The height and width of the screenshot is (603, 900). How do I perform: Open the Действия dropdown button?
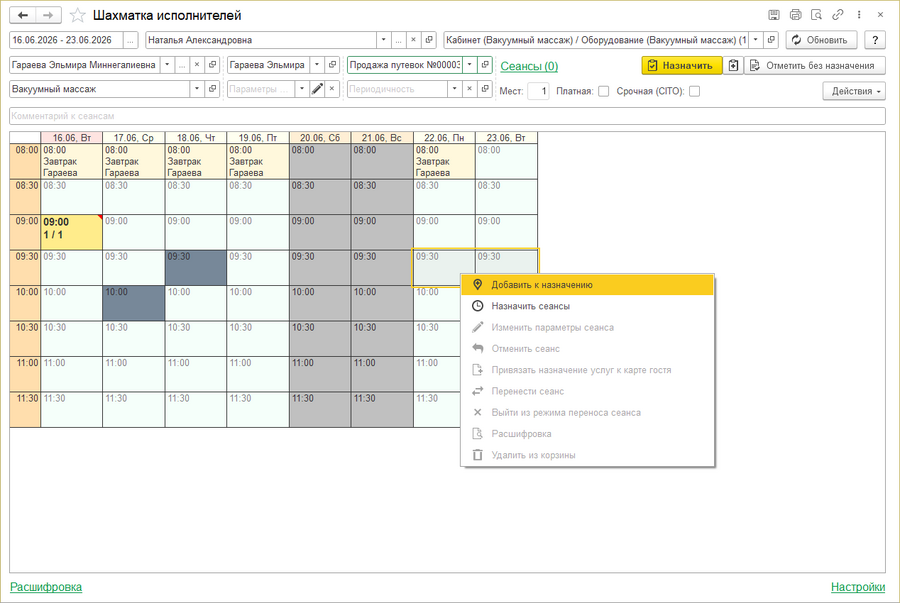[x=854, y=91]
